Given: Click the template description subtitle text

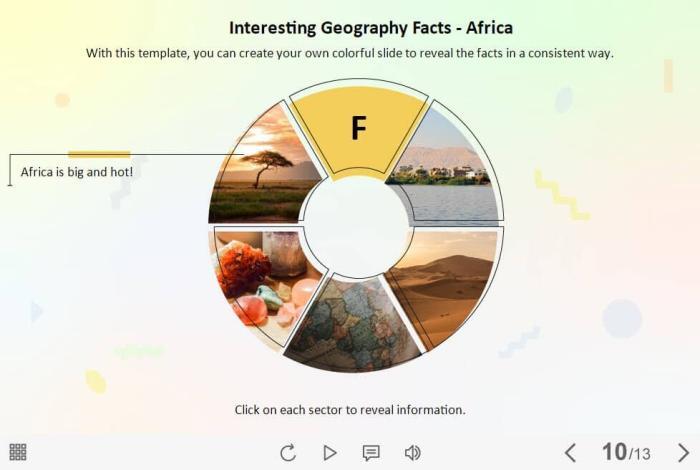Looking at the screenshot, I should (x=349, y=53).
